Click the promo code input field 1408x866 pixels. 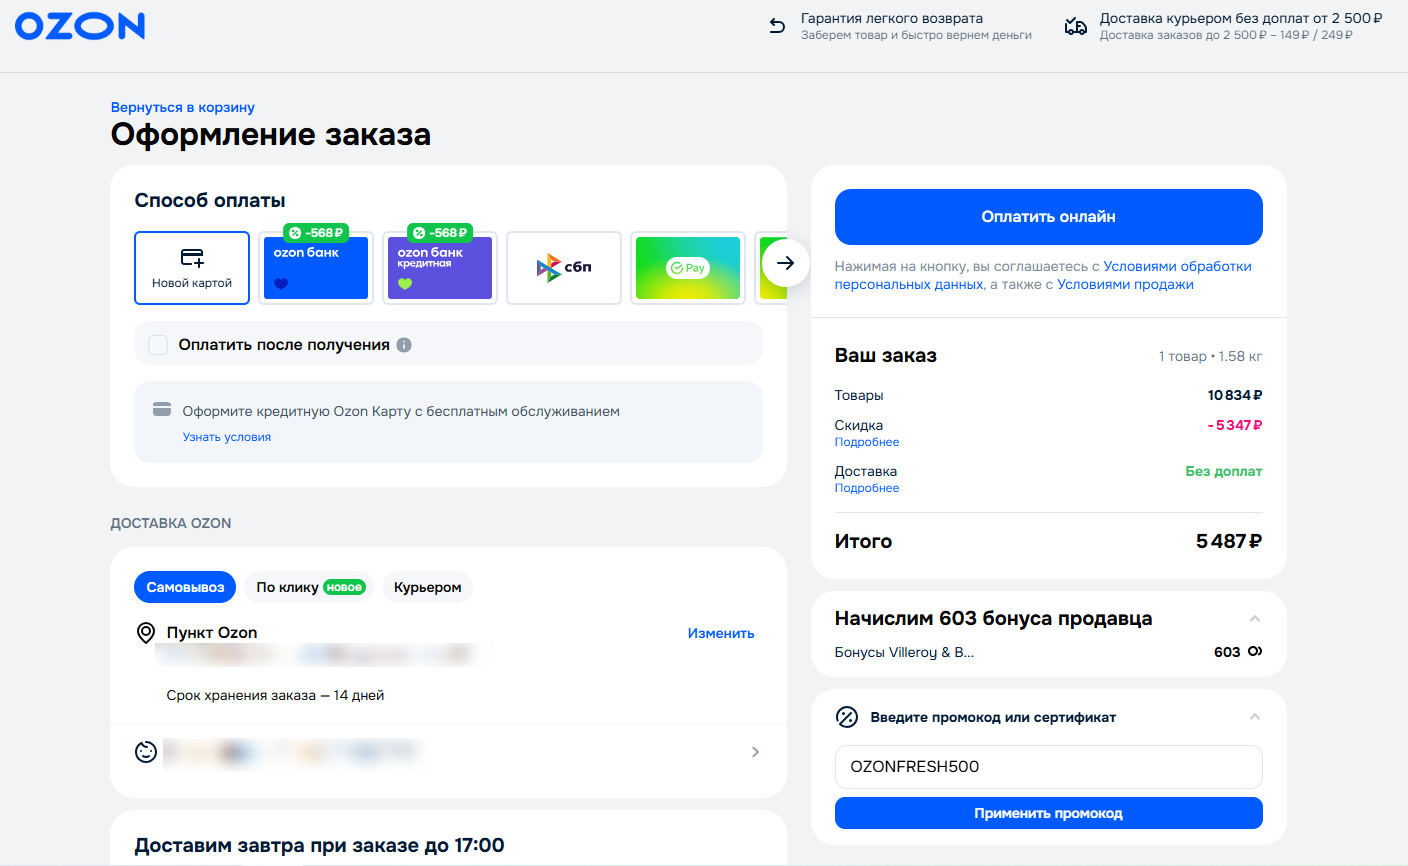(x=1048, y=767)
